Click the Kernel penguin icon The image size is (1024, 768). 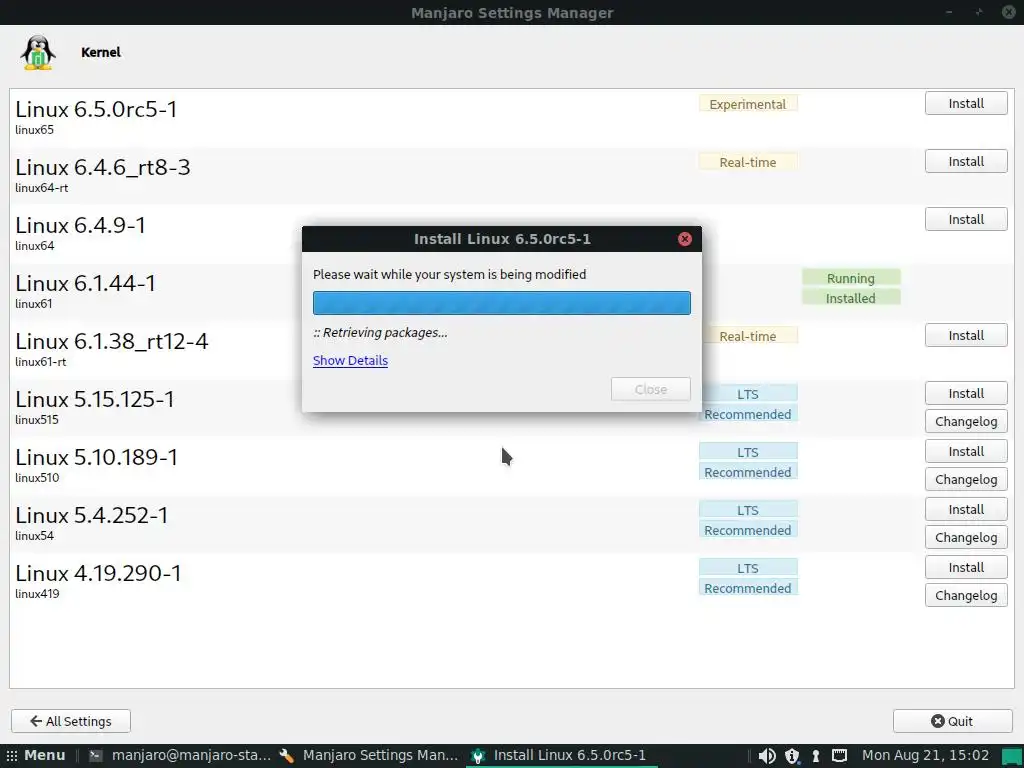pos(38,52)
